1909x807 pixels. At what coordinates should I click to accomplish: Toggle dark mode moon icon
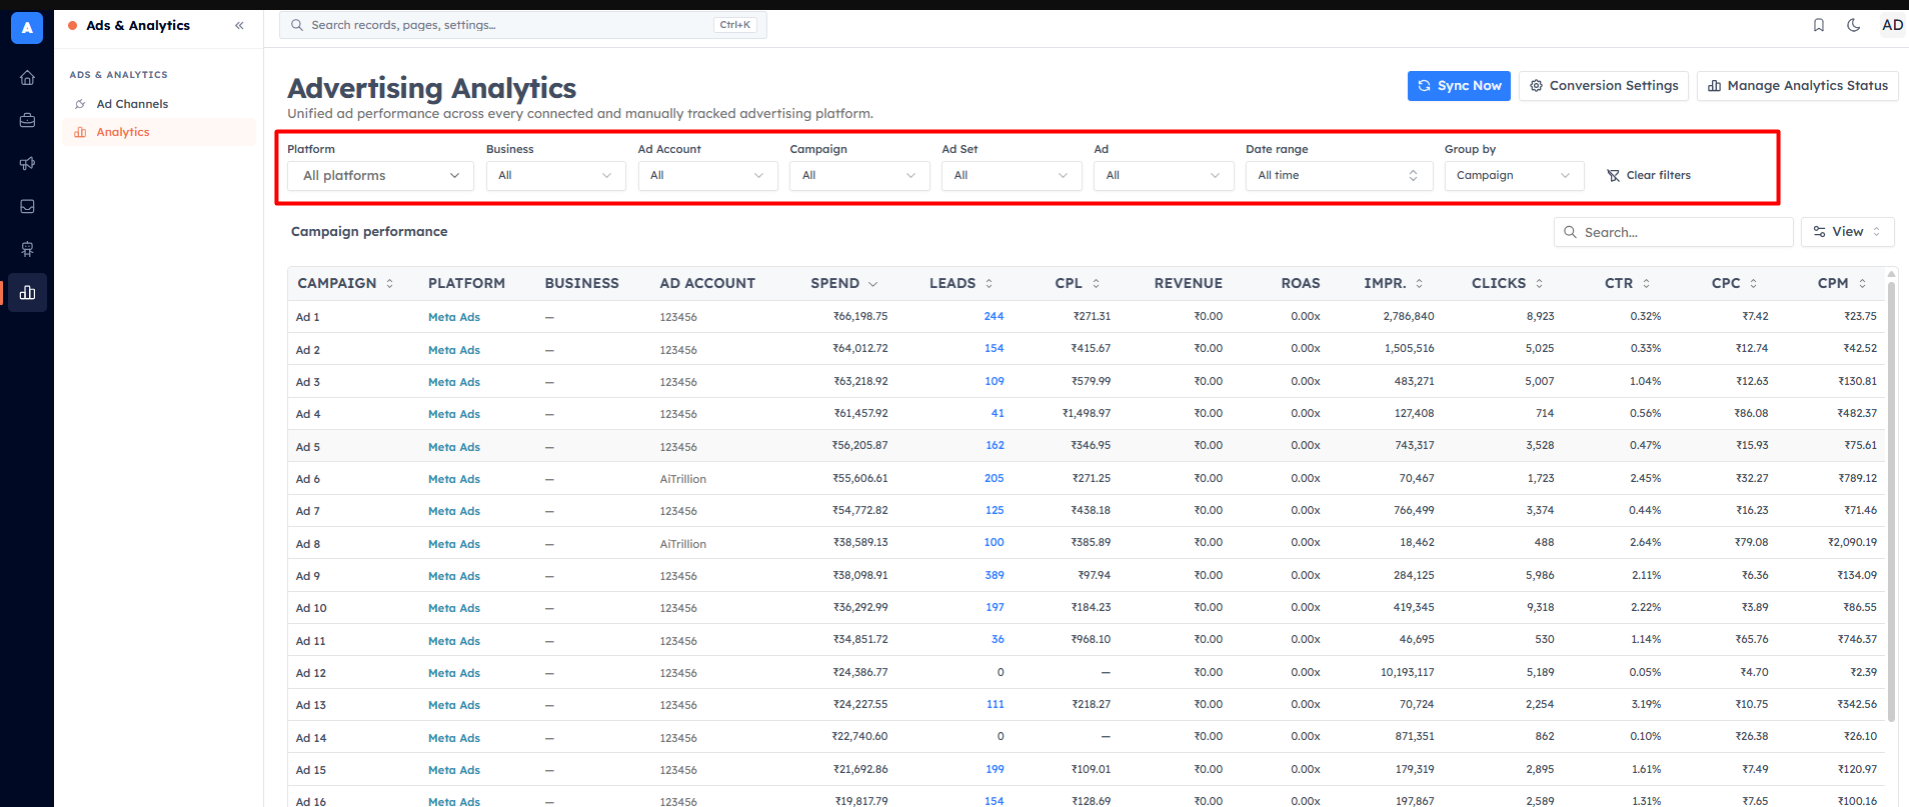coord(1854,25)
